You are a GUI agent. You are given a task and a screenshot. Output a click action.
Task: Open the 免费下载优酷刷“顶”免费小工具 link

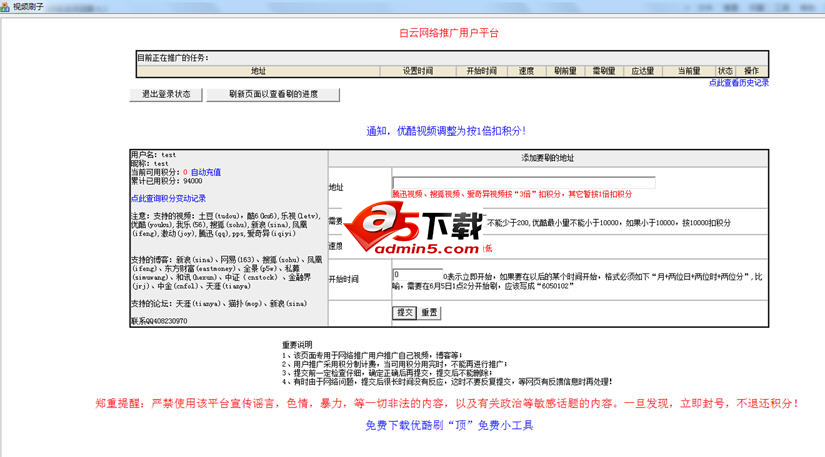[449, 425]
